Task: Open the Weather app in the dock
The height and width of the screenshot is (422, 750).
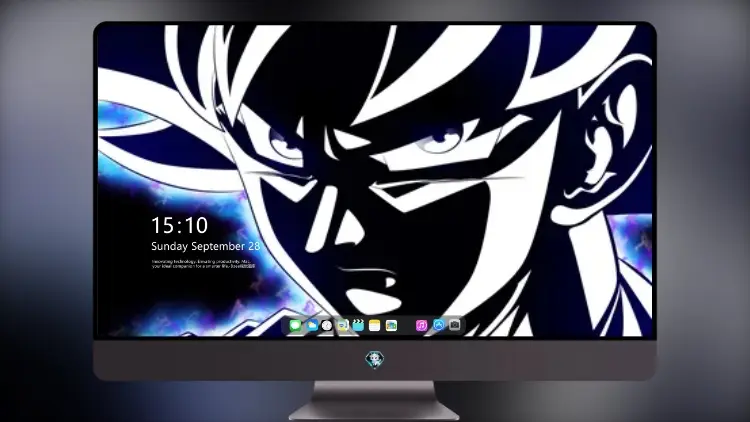Action: (312, 326)
